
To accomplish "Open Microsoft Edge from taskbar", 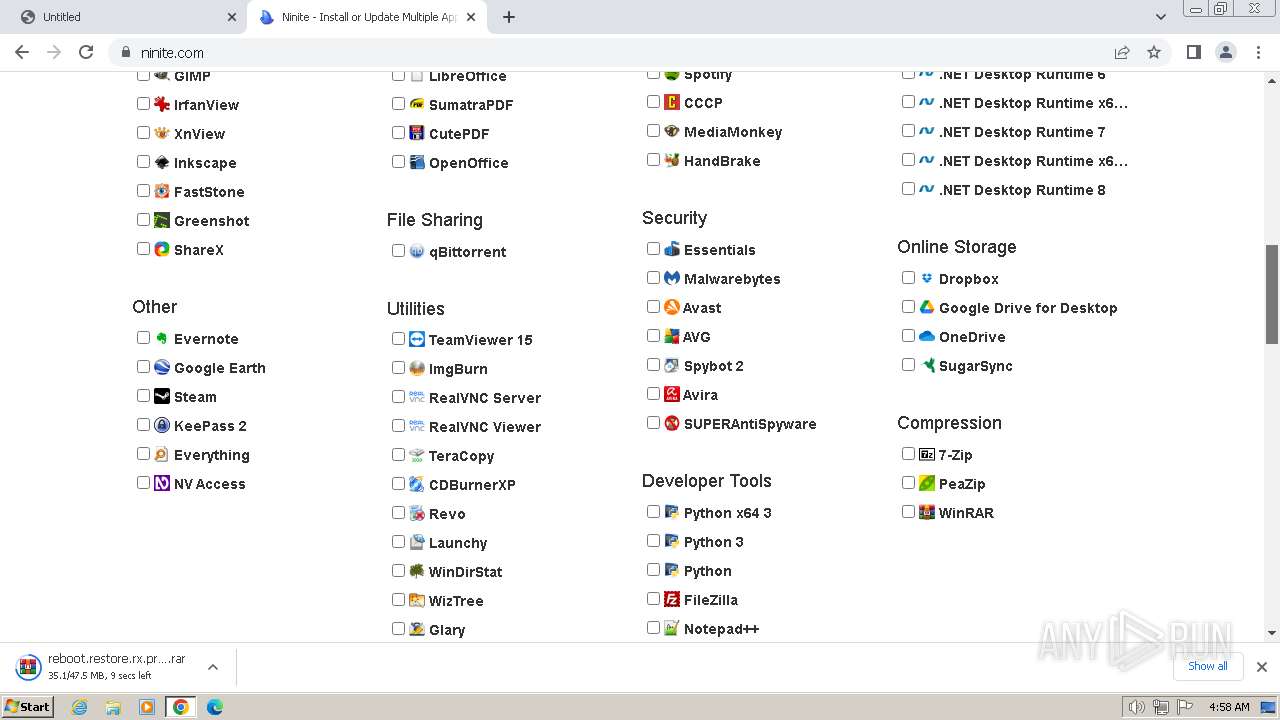I will (x=214, y=707).
